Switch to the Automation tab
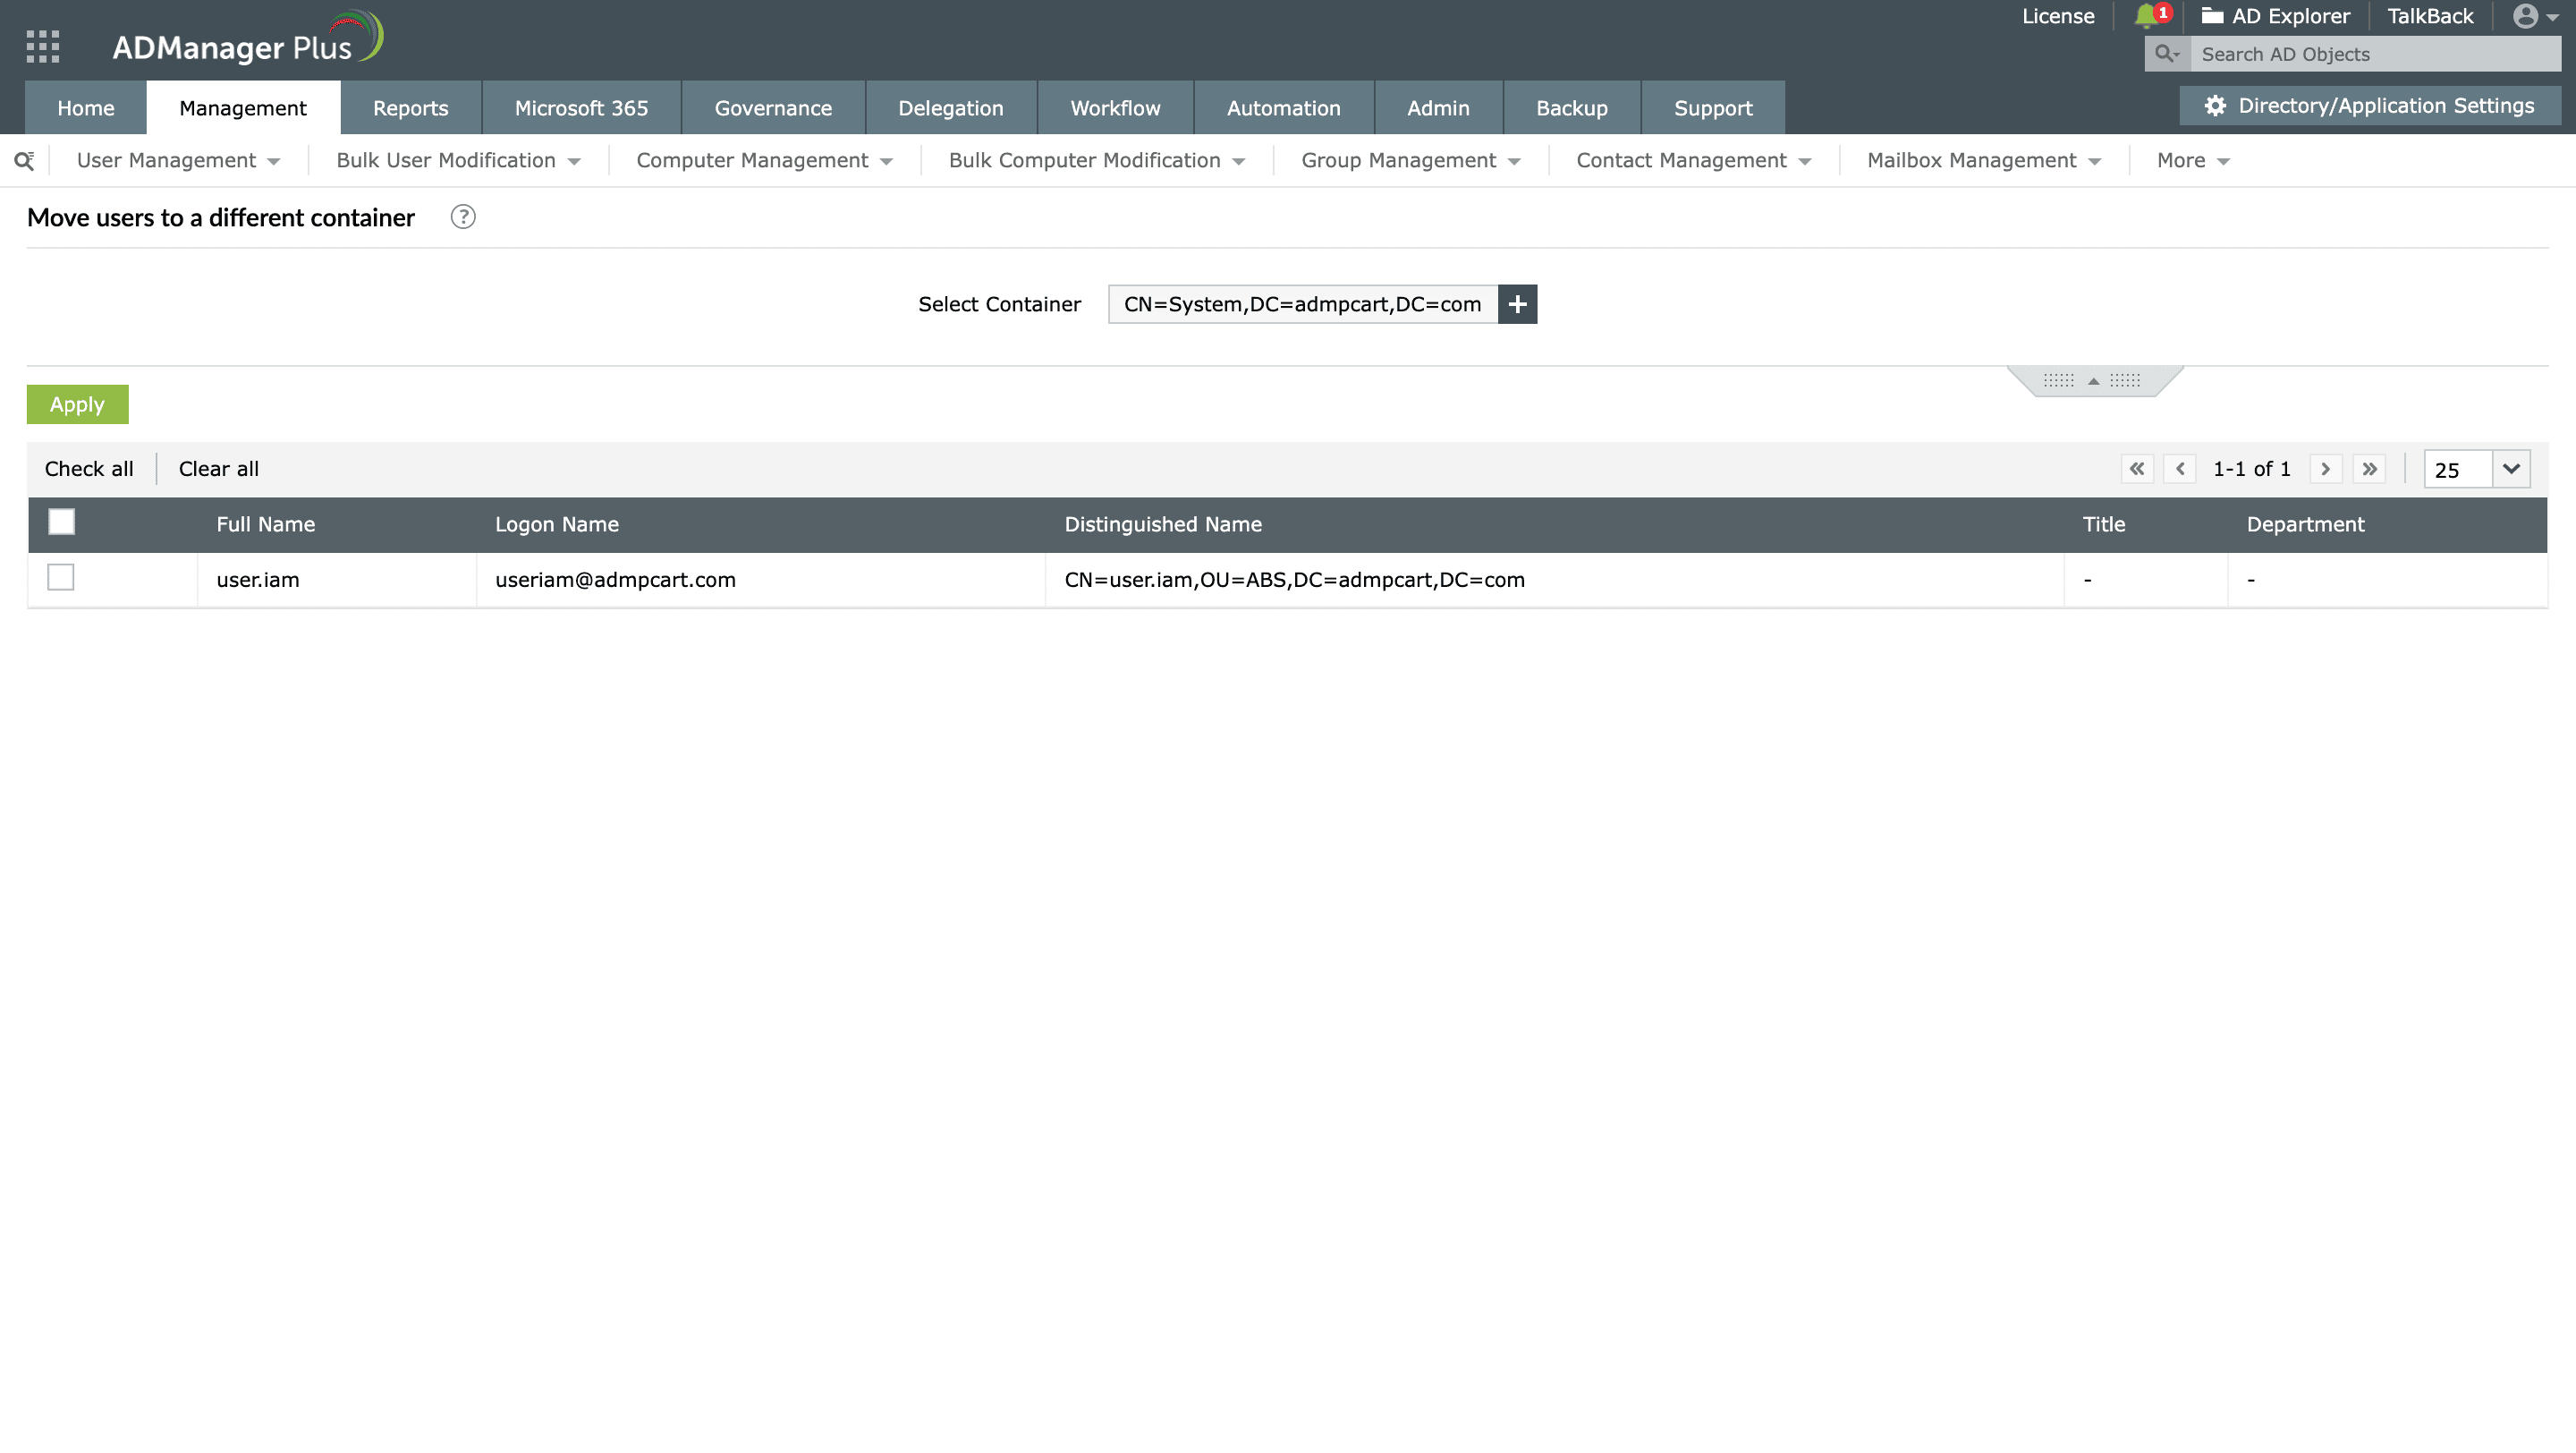Screen dimensions: 2576x1453 pos(1283,108)
